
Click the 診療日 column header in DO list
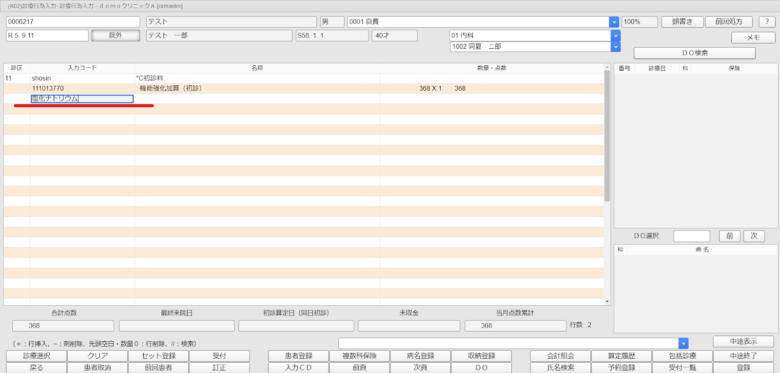656,68
